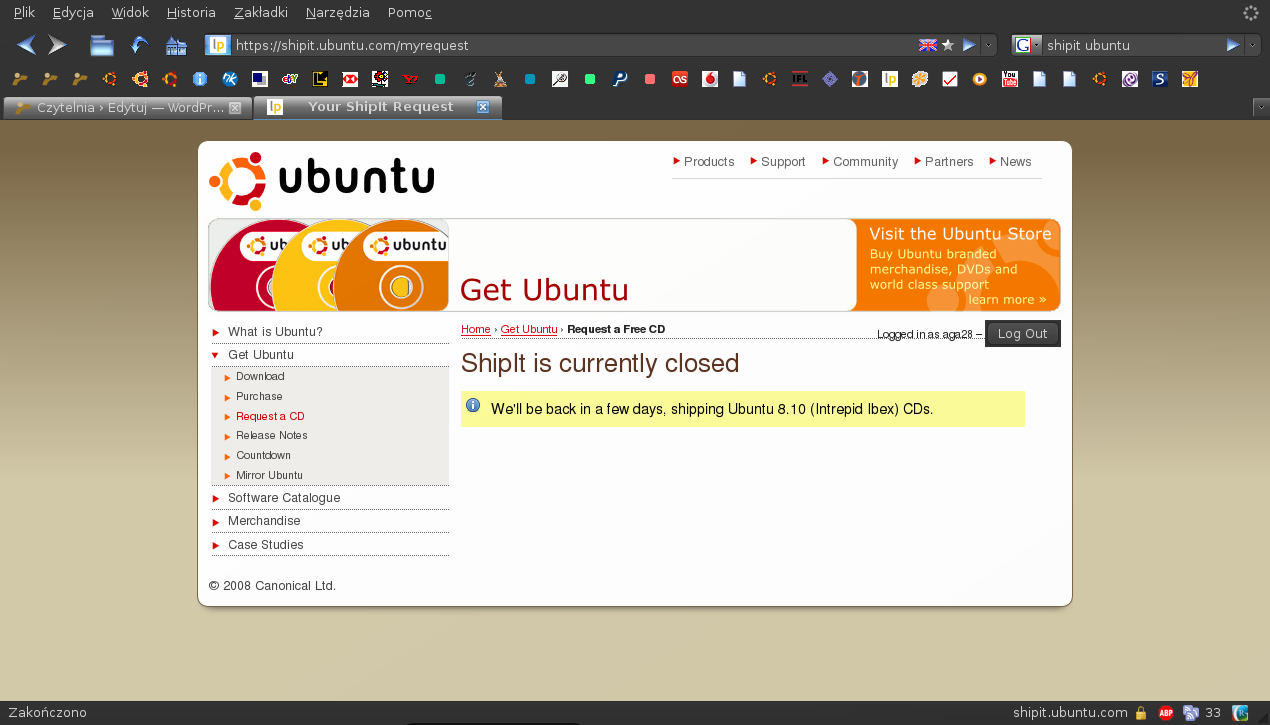Open the address bar history dropdown
1270x725 pixels.
(989, 45)
